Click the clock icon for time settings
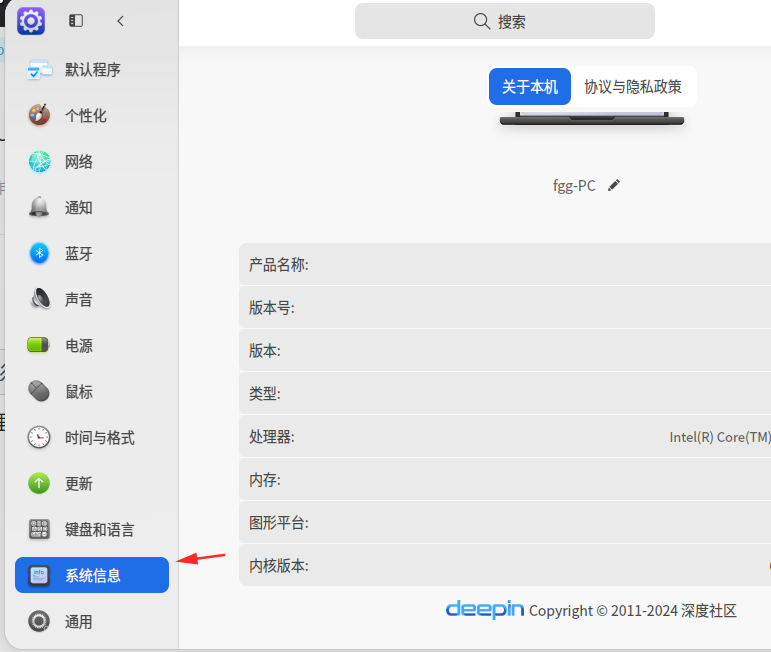The height and width of the screenshot is (652, 771). pos(39,438)
